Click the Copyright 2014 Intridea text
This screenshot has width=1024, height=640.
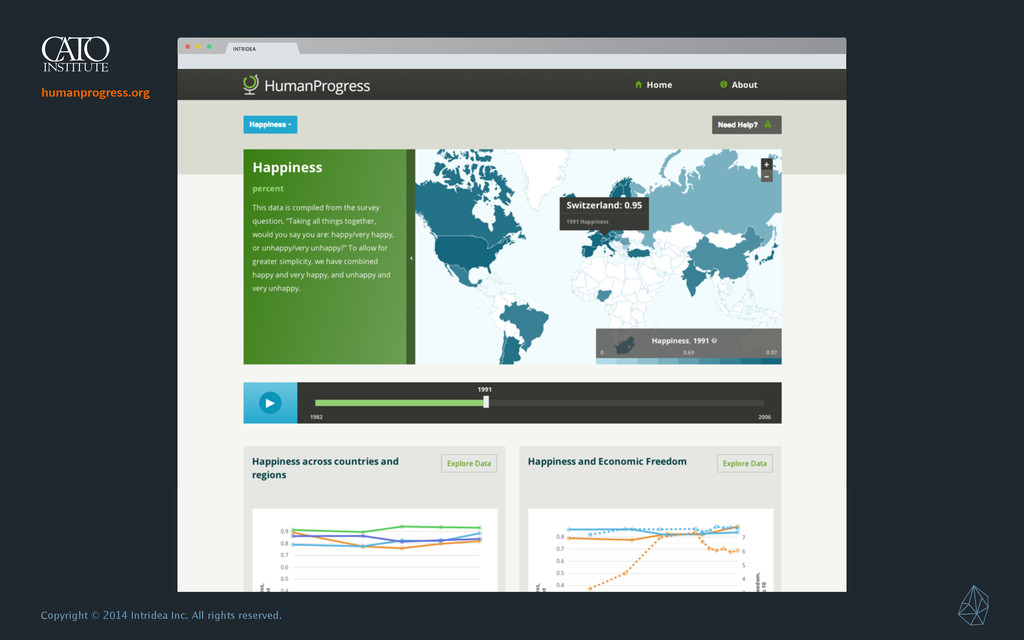click(161, 615)
